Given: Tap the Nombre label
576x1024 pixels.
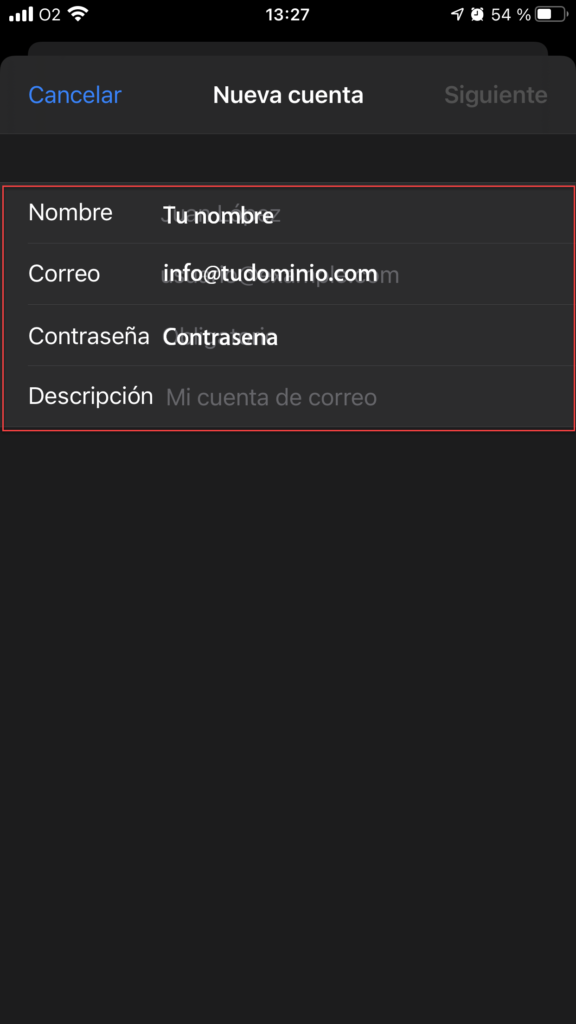Looking at the screenshot, I should click(x=71, y=213).
